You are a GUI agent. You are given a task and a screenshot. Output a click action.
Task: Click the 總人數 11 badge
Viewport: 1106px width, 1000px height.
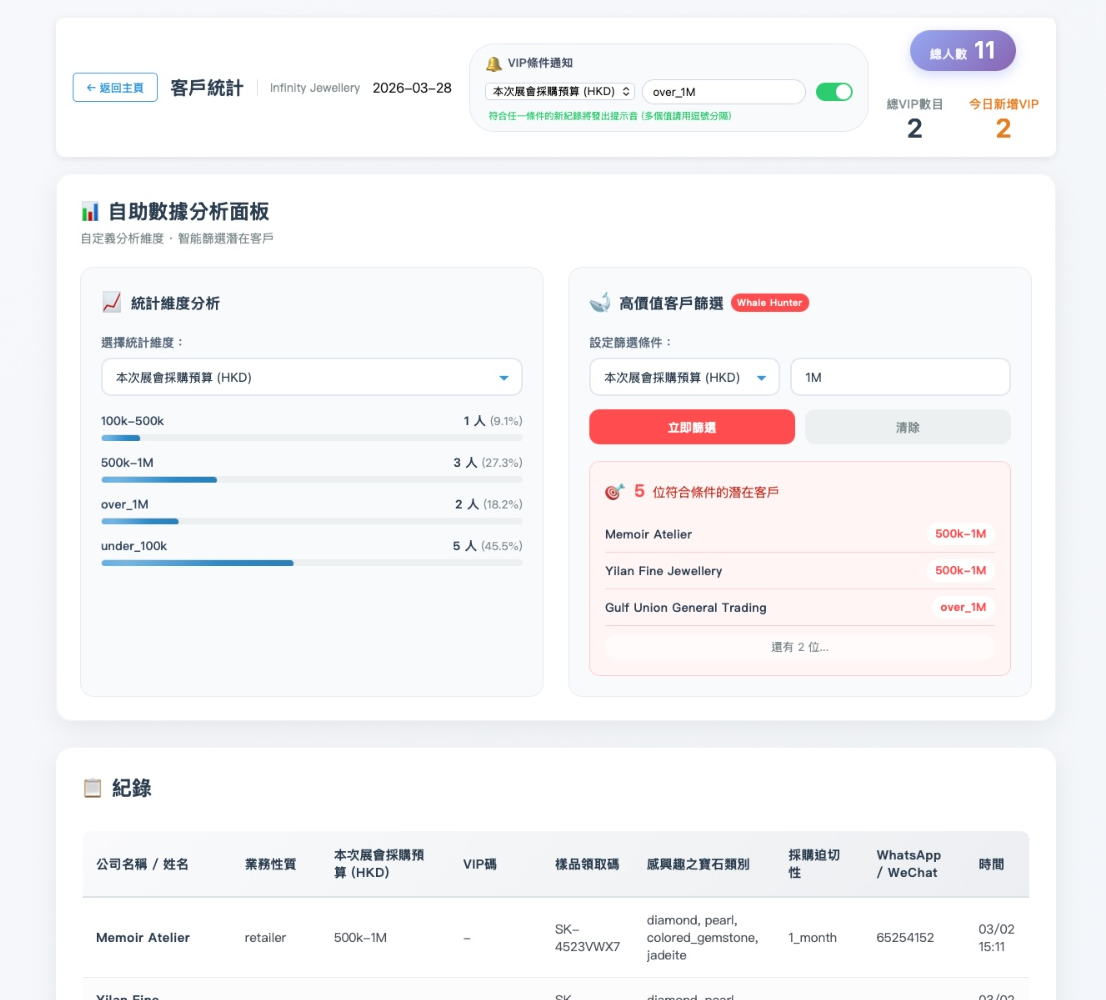click(x=962, y=51)
